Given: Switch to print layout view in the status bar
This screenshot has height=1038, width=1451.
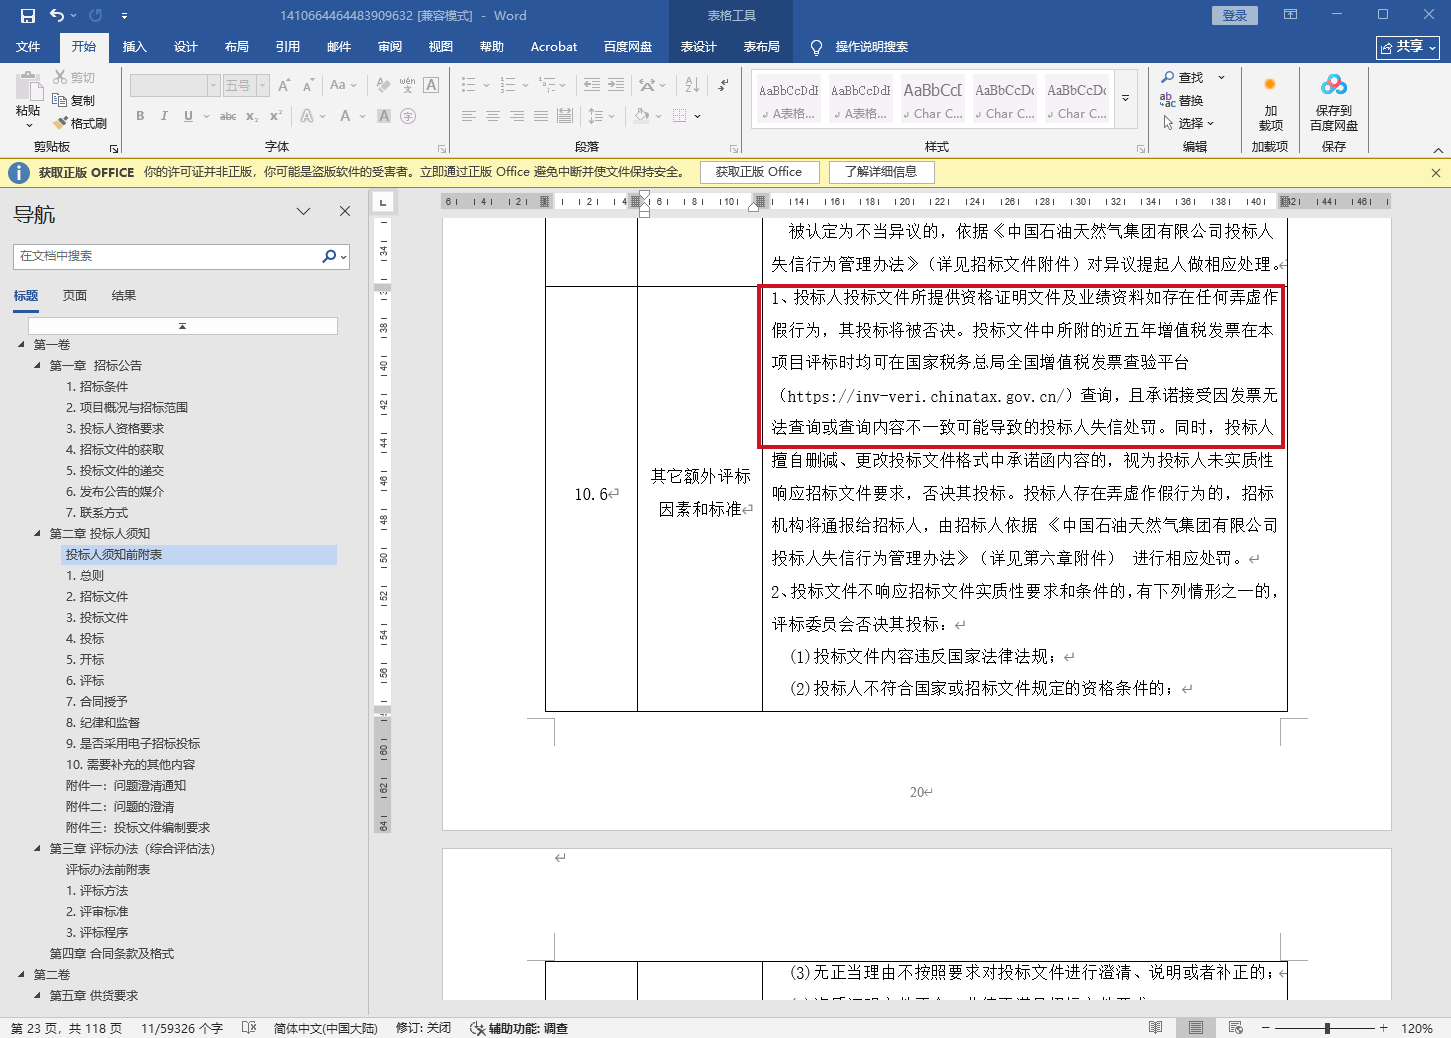Looking at the screenshot, I should coord(1196,1028).
